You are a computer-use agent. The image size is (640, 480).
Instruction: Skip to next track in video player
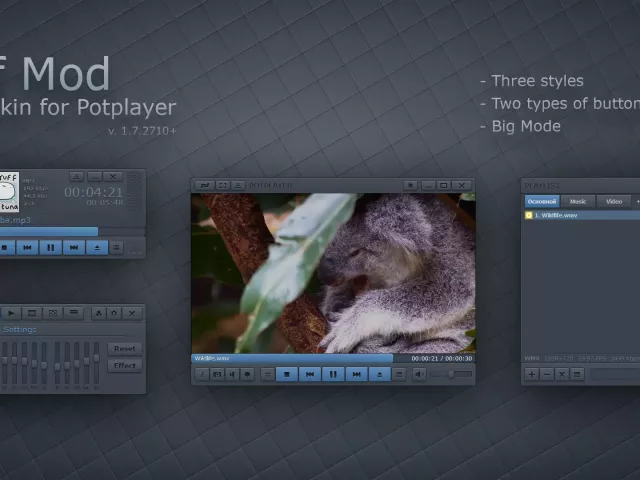pos(356,374)
